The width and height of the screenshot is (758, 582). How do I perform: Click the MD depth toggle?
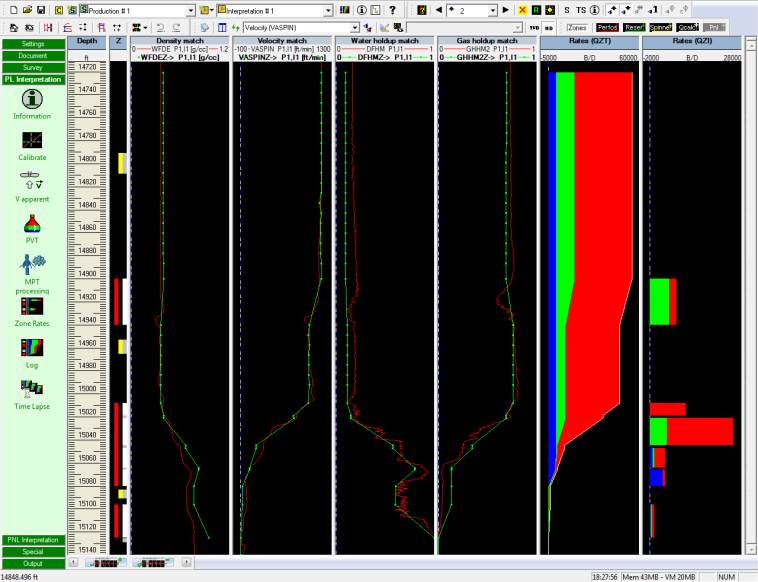coord(549,28)
